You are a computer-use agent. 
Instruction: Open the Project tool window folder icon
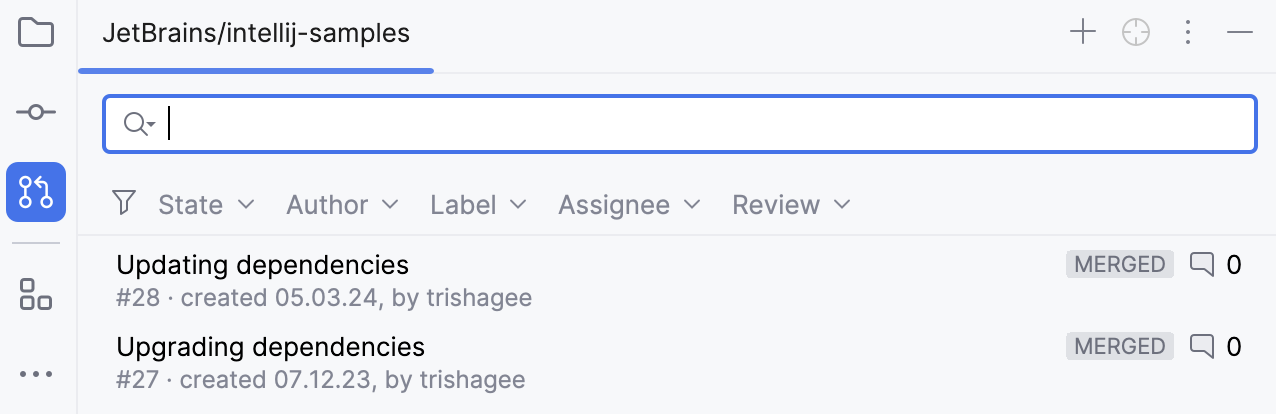[x=36, y=33]
